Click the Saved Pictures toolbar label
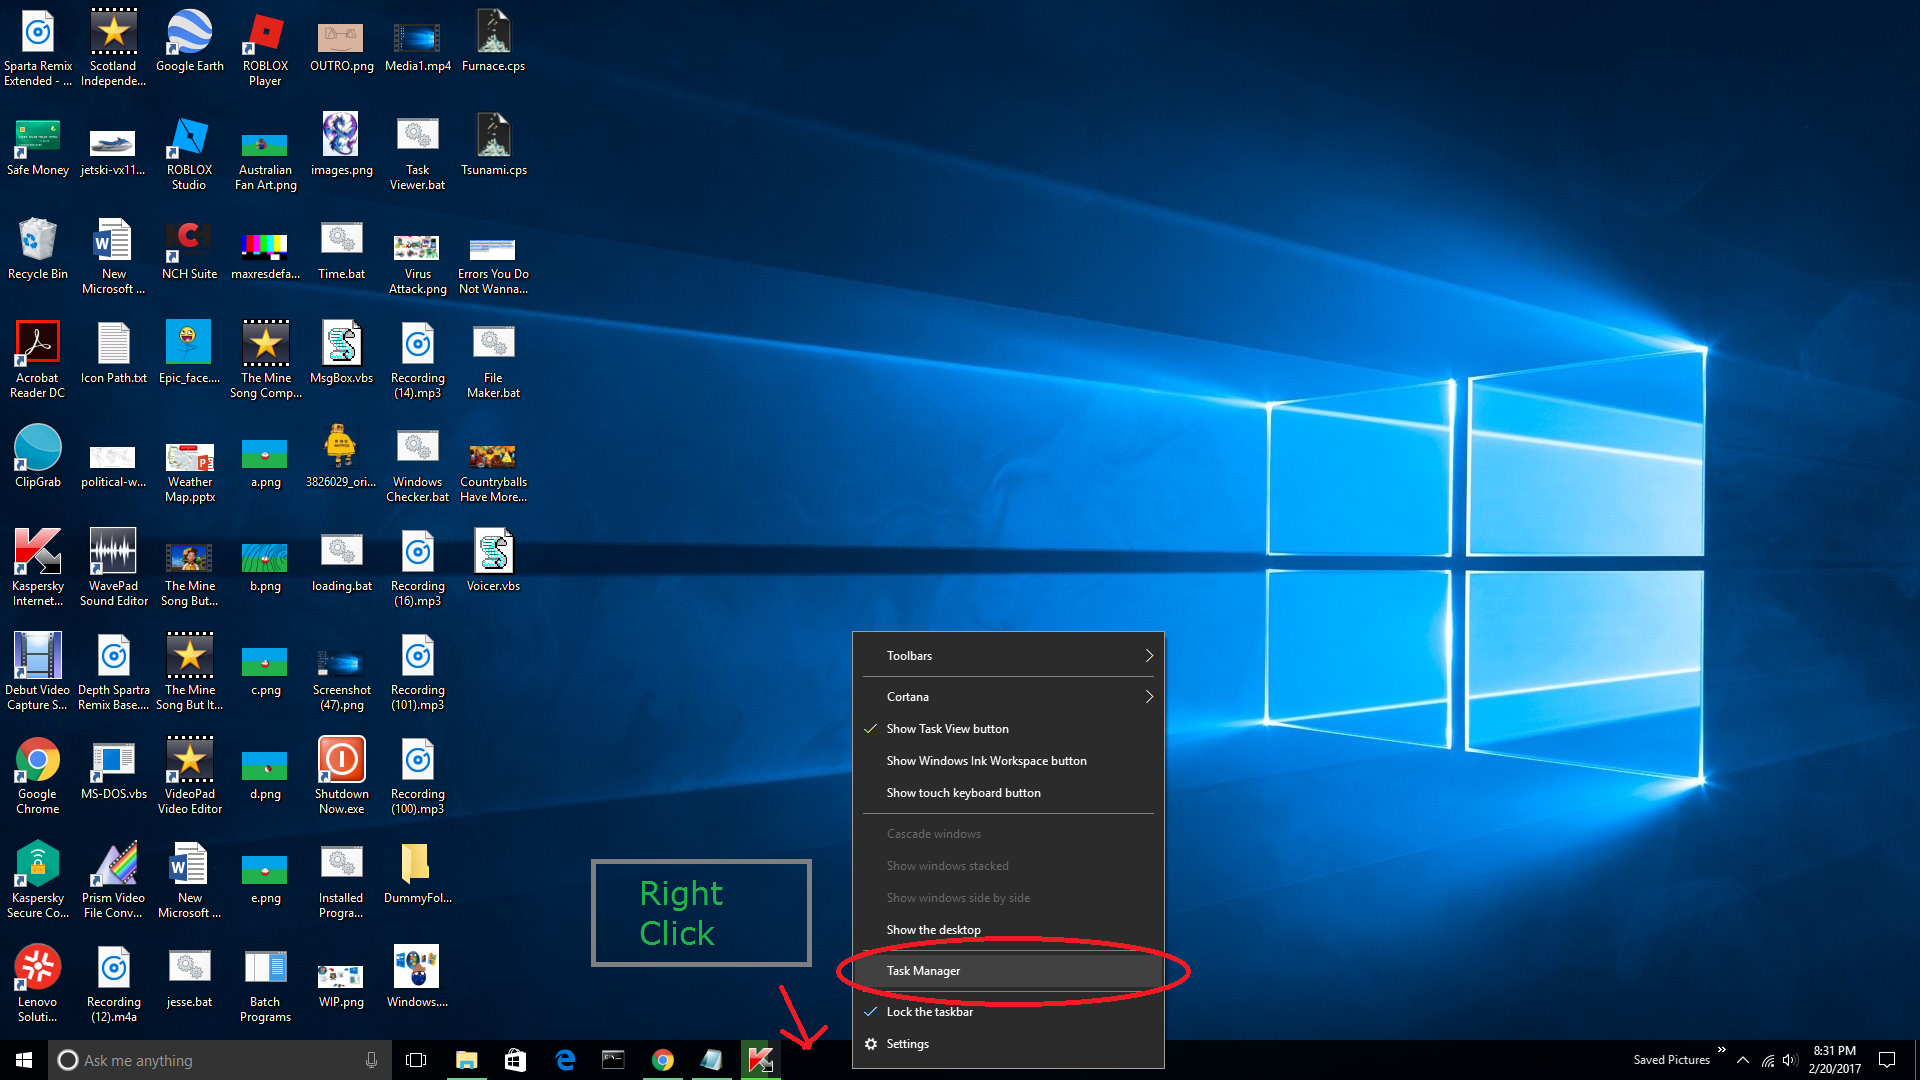 tap(1671, 1060)
